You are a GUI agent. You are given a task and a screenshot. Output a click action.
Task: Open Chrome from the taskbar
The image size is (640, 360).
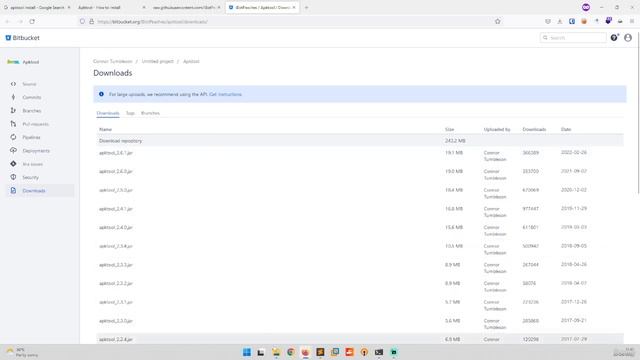[291, 352]
